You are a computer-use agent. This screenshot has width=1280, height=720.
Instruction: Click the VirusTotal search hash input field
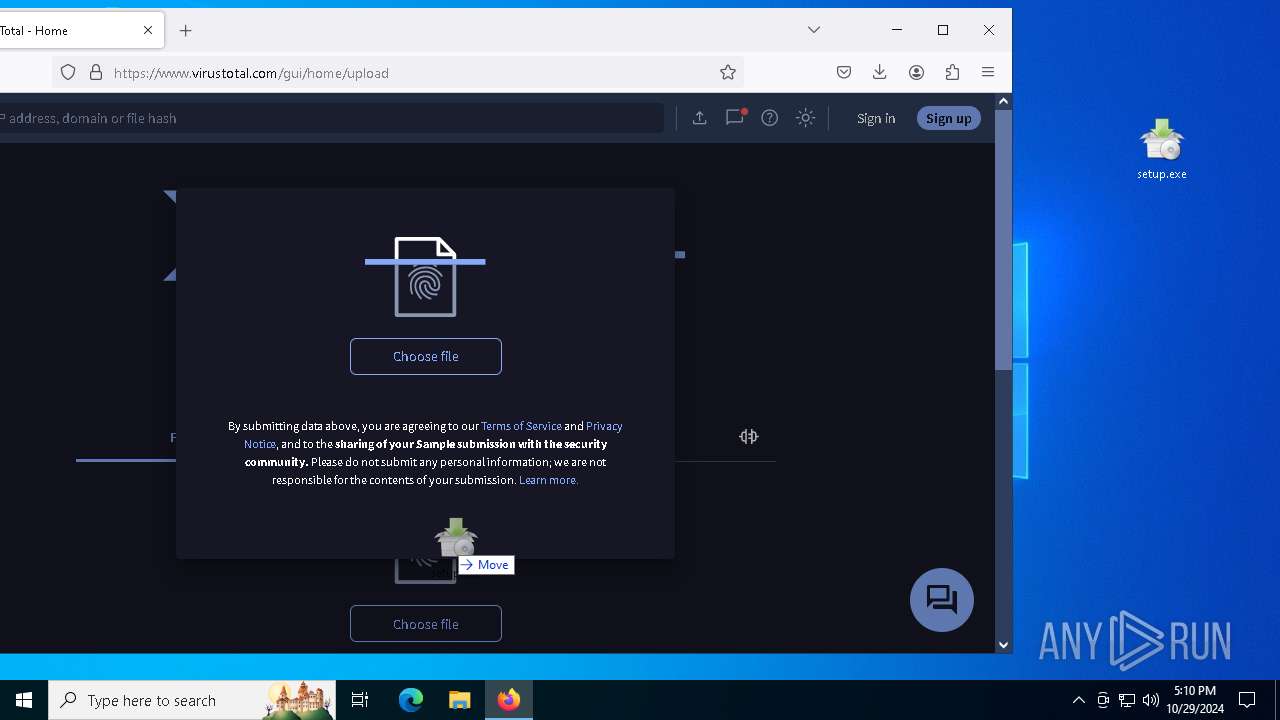click(330, 118)
